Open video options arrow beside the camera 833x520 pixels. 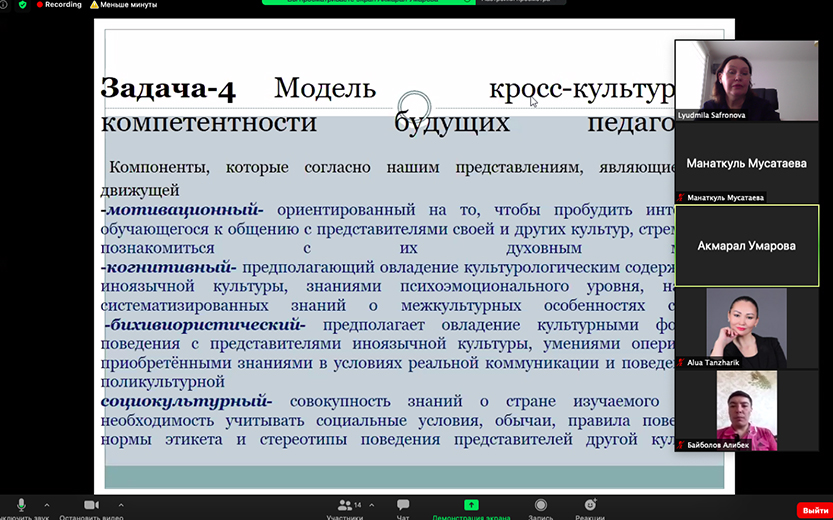[x=121, y=505]
